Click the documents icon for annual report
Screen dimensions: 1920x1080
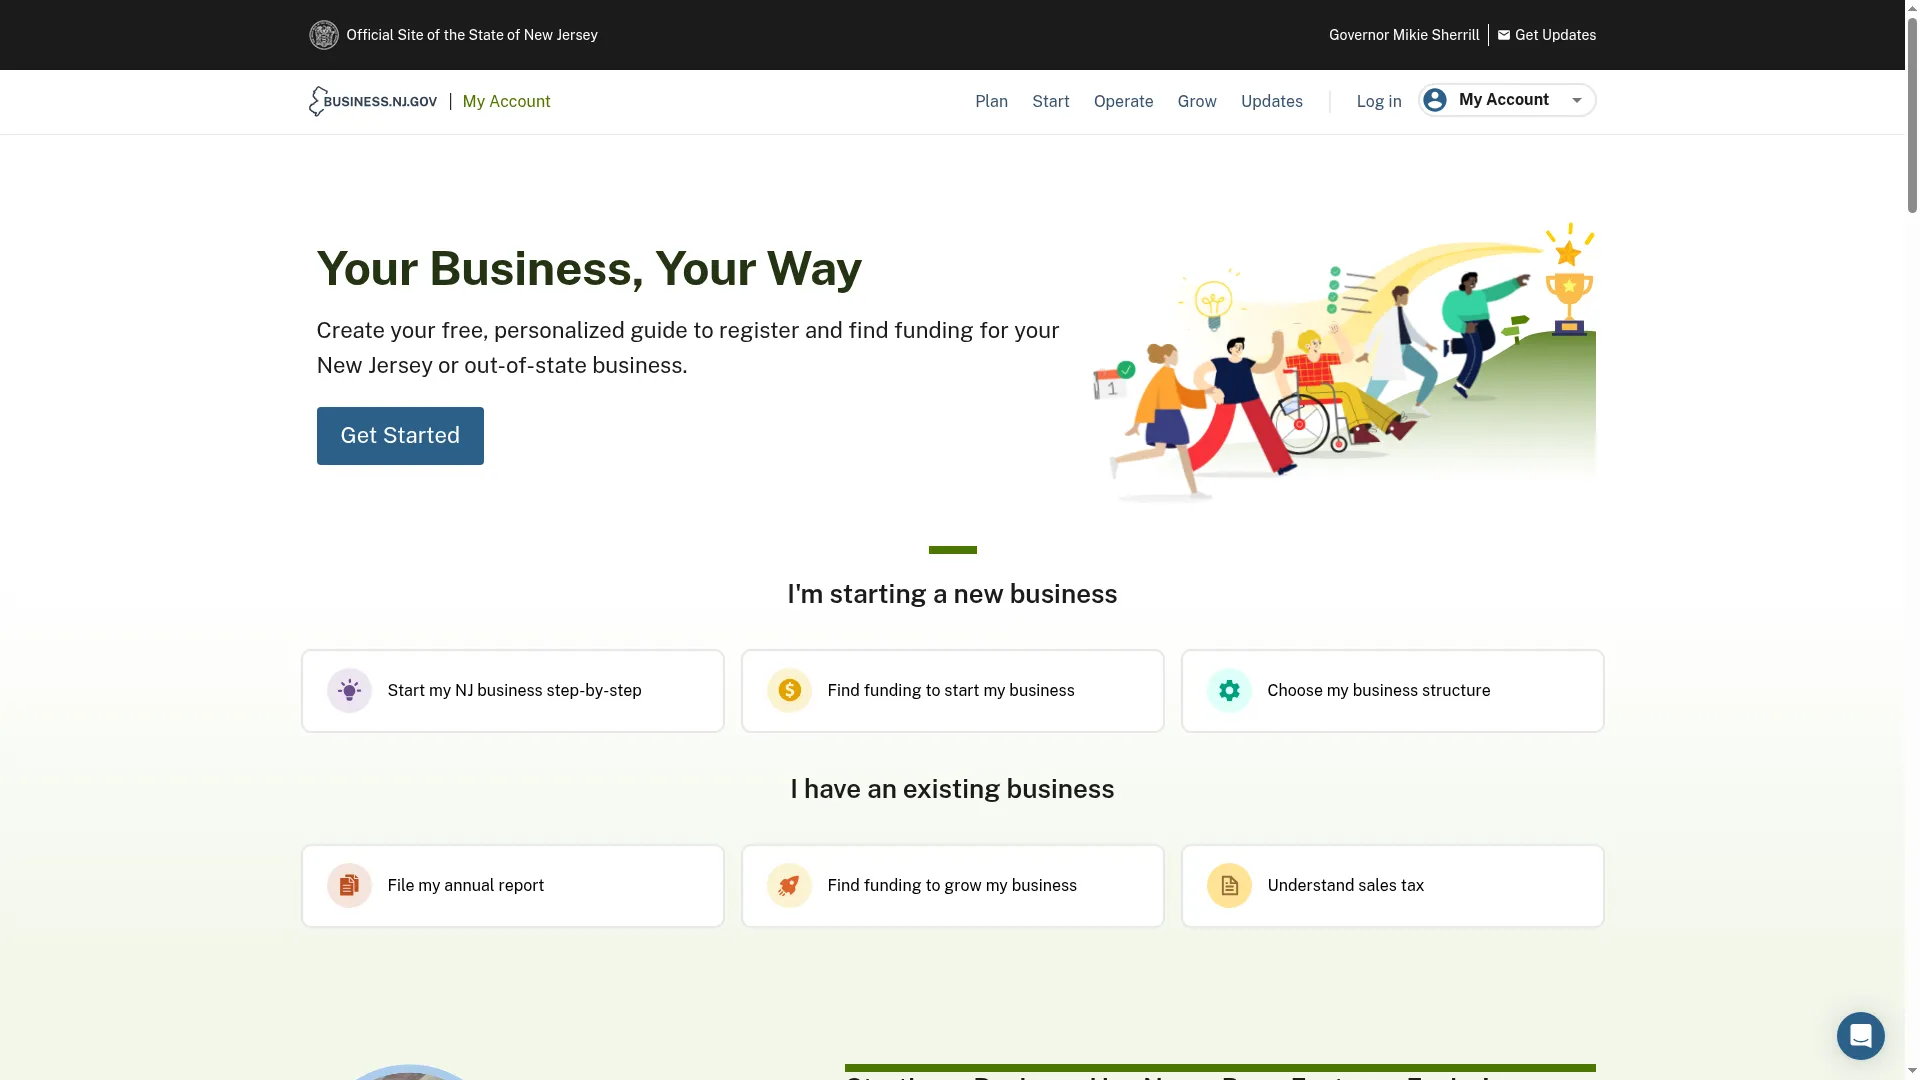coord(349,886)
